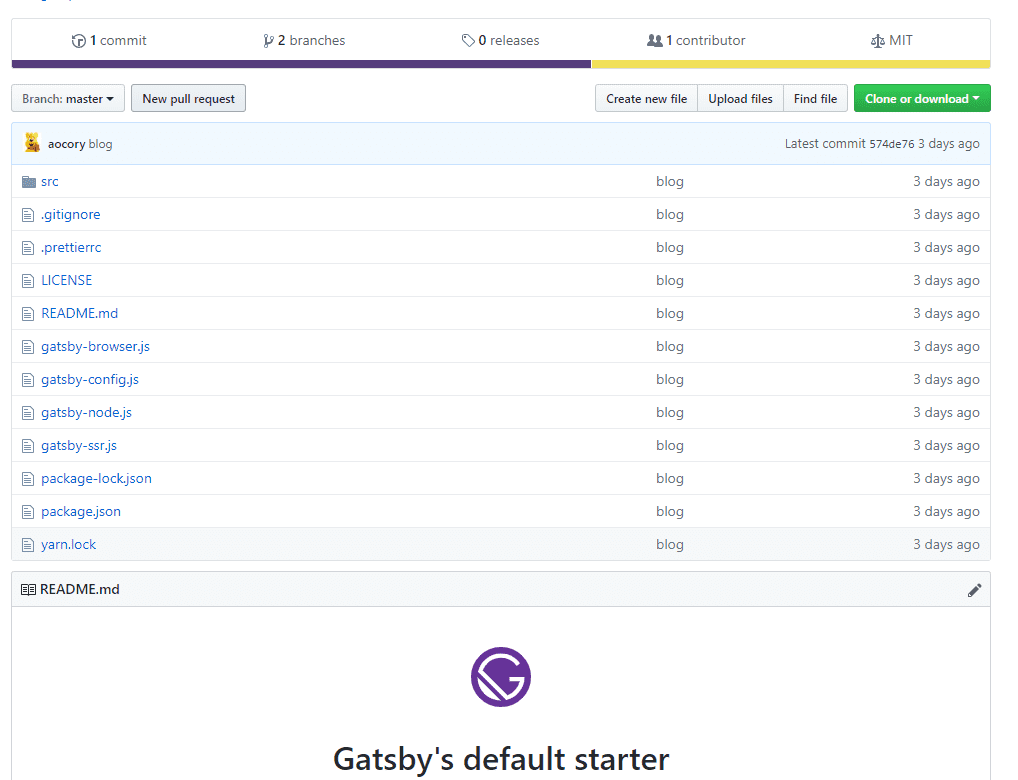Image resolution: width=1018 pixels, height=780 pixels.
Task: Edit README with the pencil icon
Action: [974, 590]
